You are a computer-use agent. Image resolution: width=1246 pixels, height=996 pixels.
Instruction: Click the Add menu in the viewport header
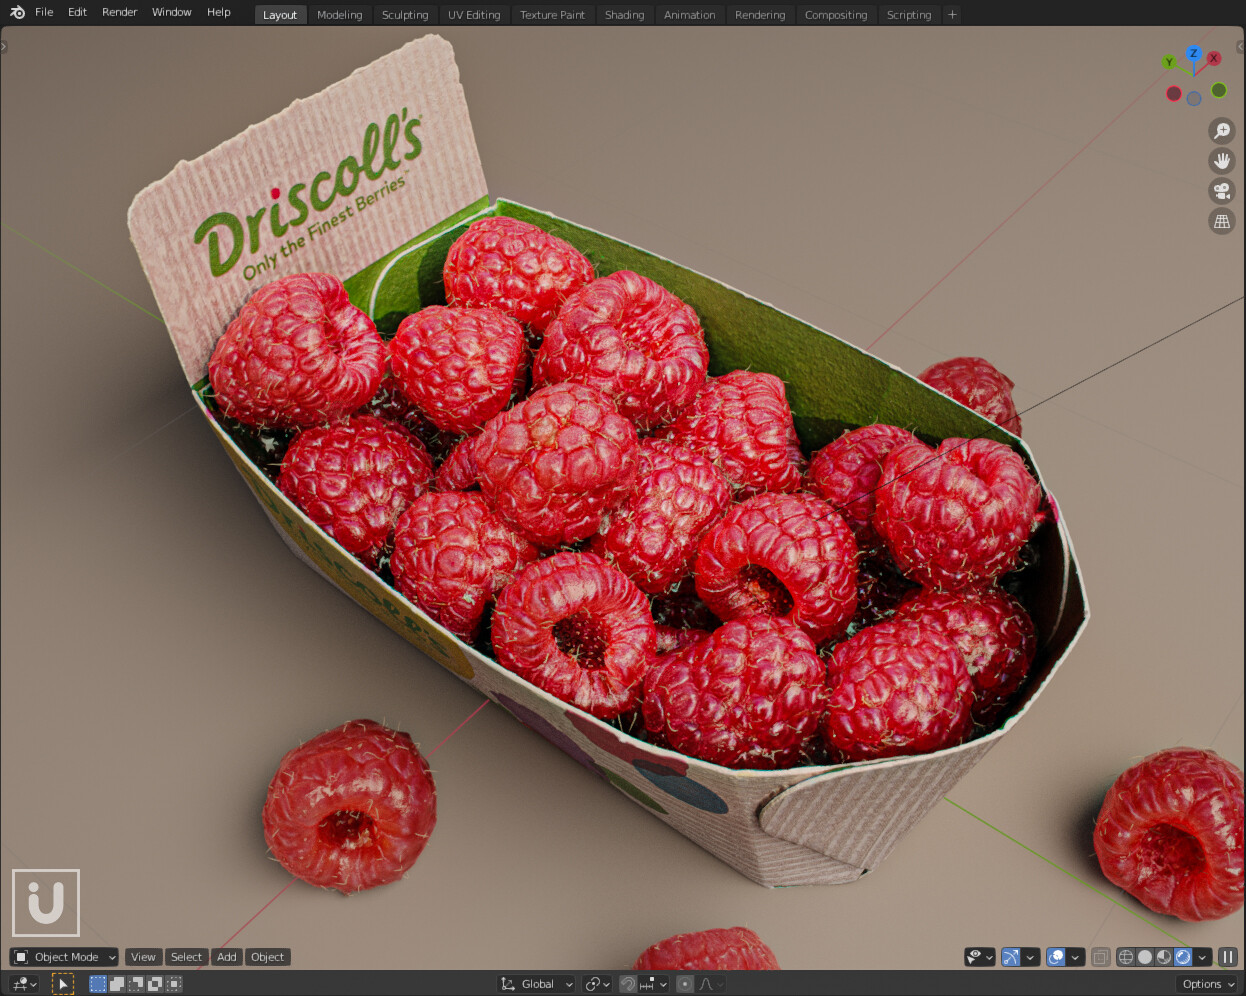pos(226,957)
